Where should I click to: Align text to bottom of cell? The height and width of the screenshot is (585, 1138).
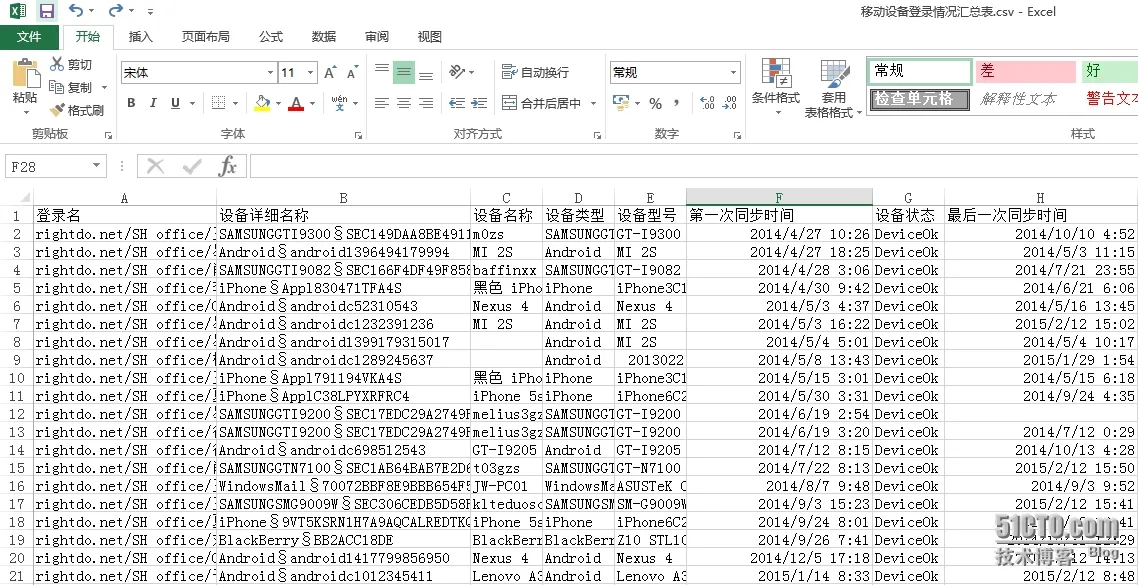427,73
